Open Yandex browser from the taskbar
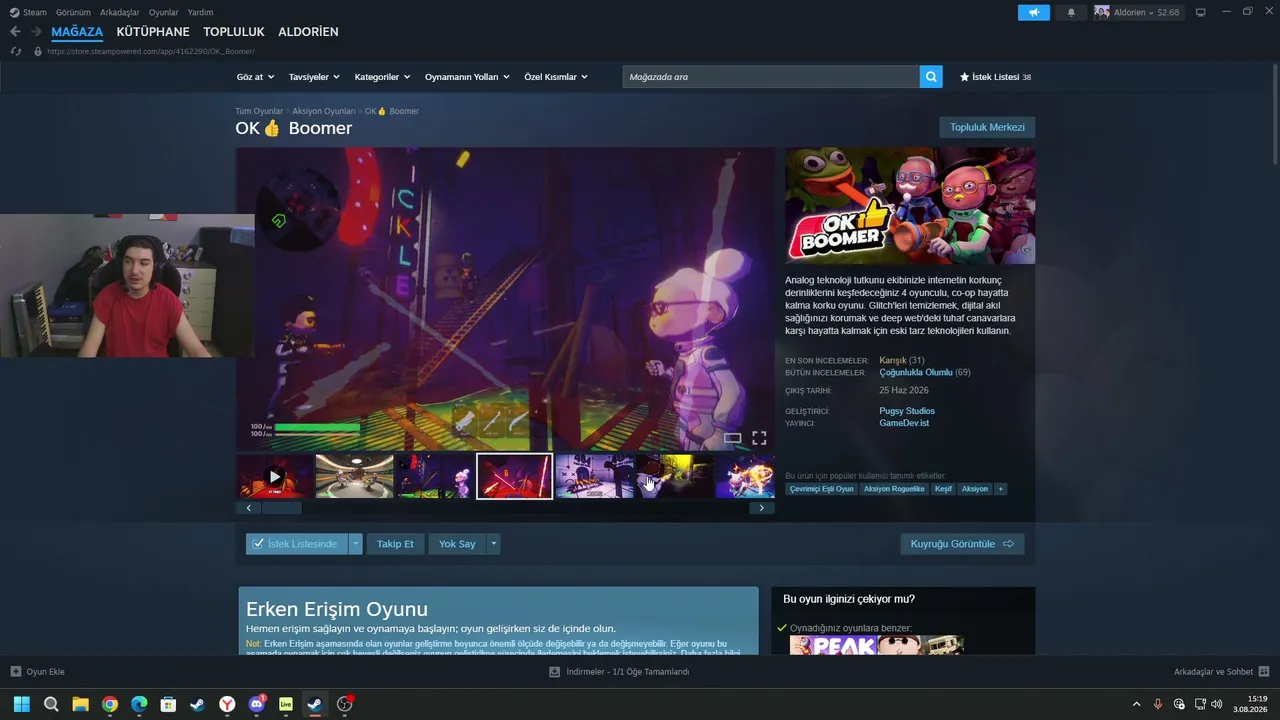 [228, 704]
